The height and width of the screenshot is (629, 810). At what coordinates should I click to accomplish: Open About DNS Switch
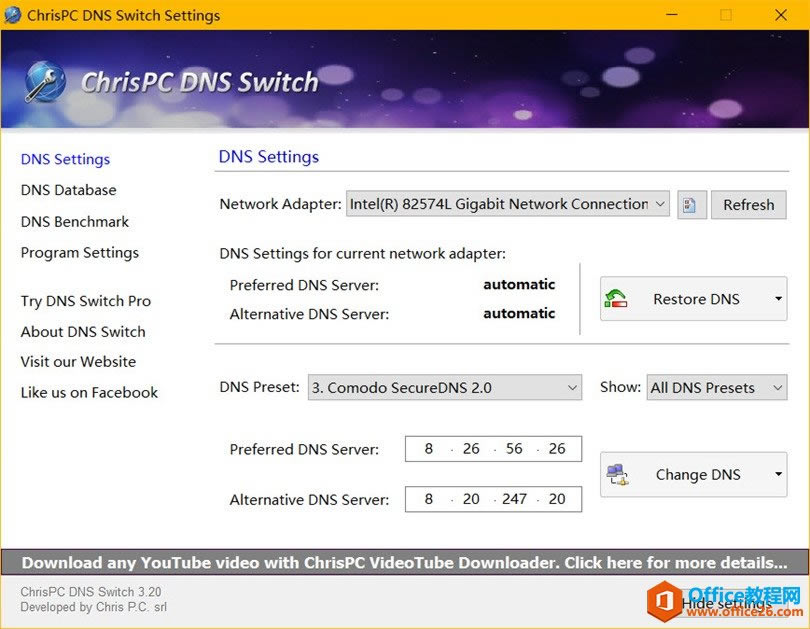tap(83, 332)
